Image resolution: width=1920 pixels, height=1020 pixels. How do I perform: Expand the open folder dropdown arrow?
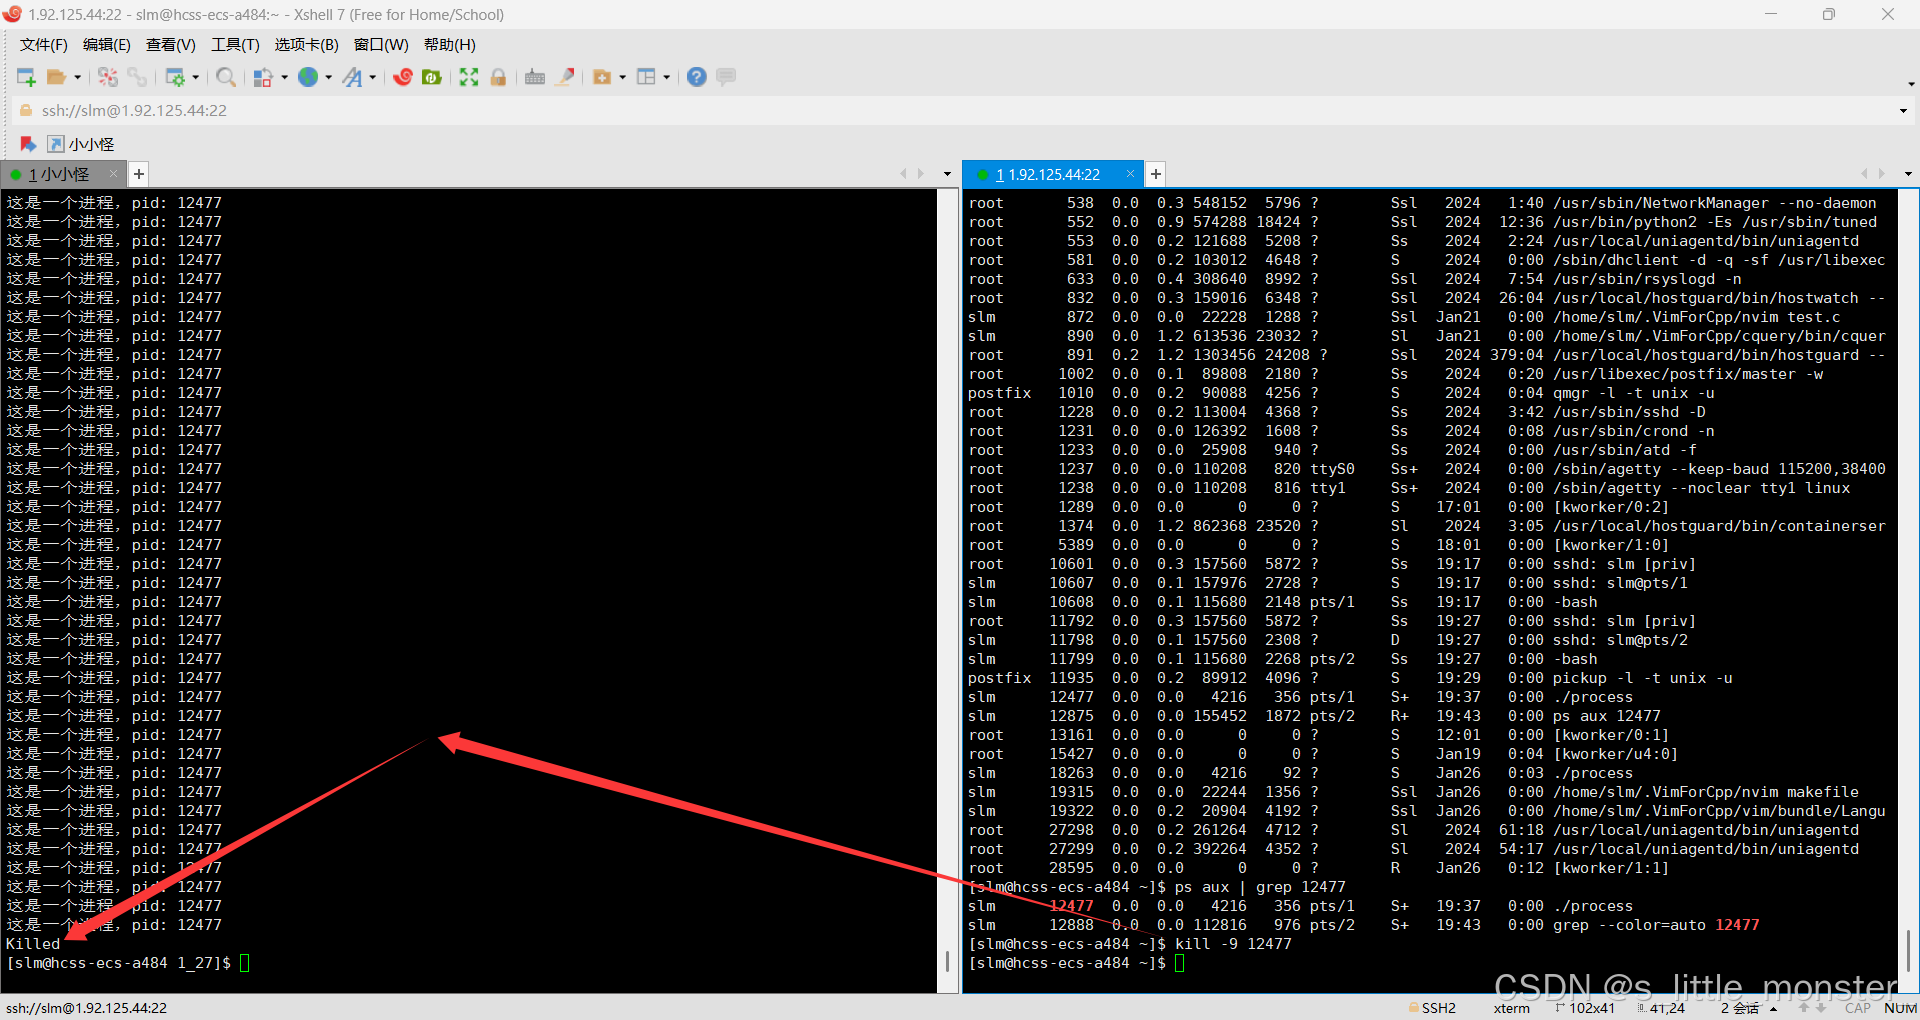77,77
